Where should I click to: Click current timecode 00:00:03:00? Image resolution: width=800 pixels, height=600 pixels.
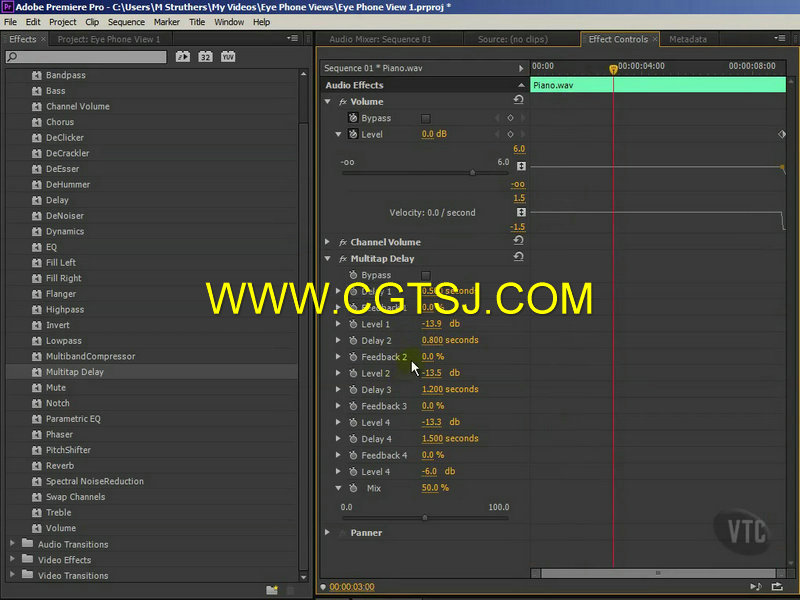352,587
